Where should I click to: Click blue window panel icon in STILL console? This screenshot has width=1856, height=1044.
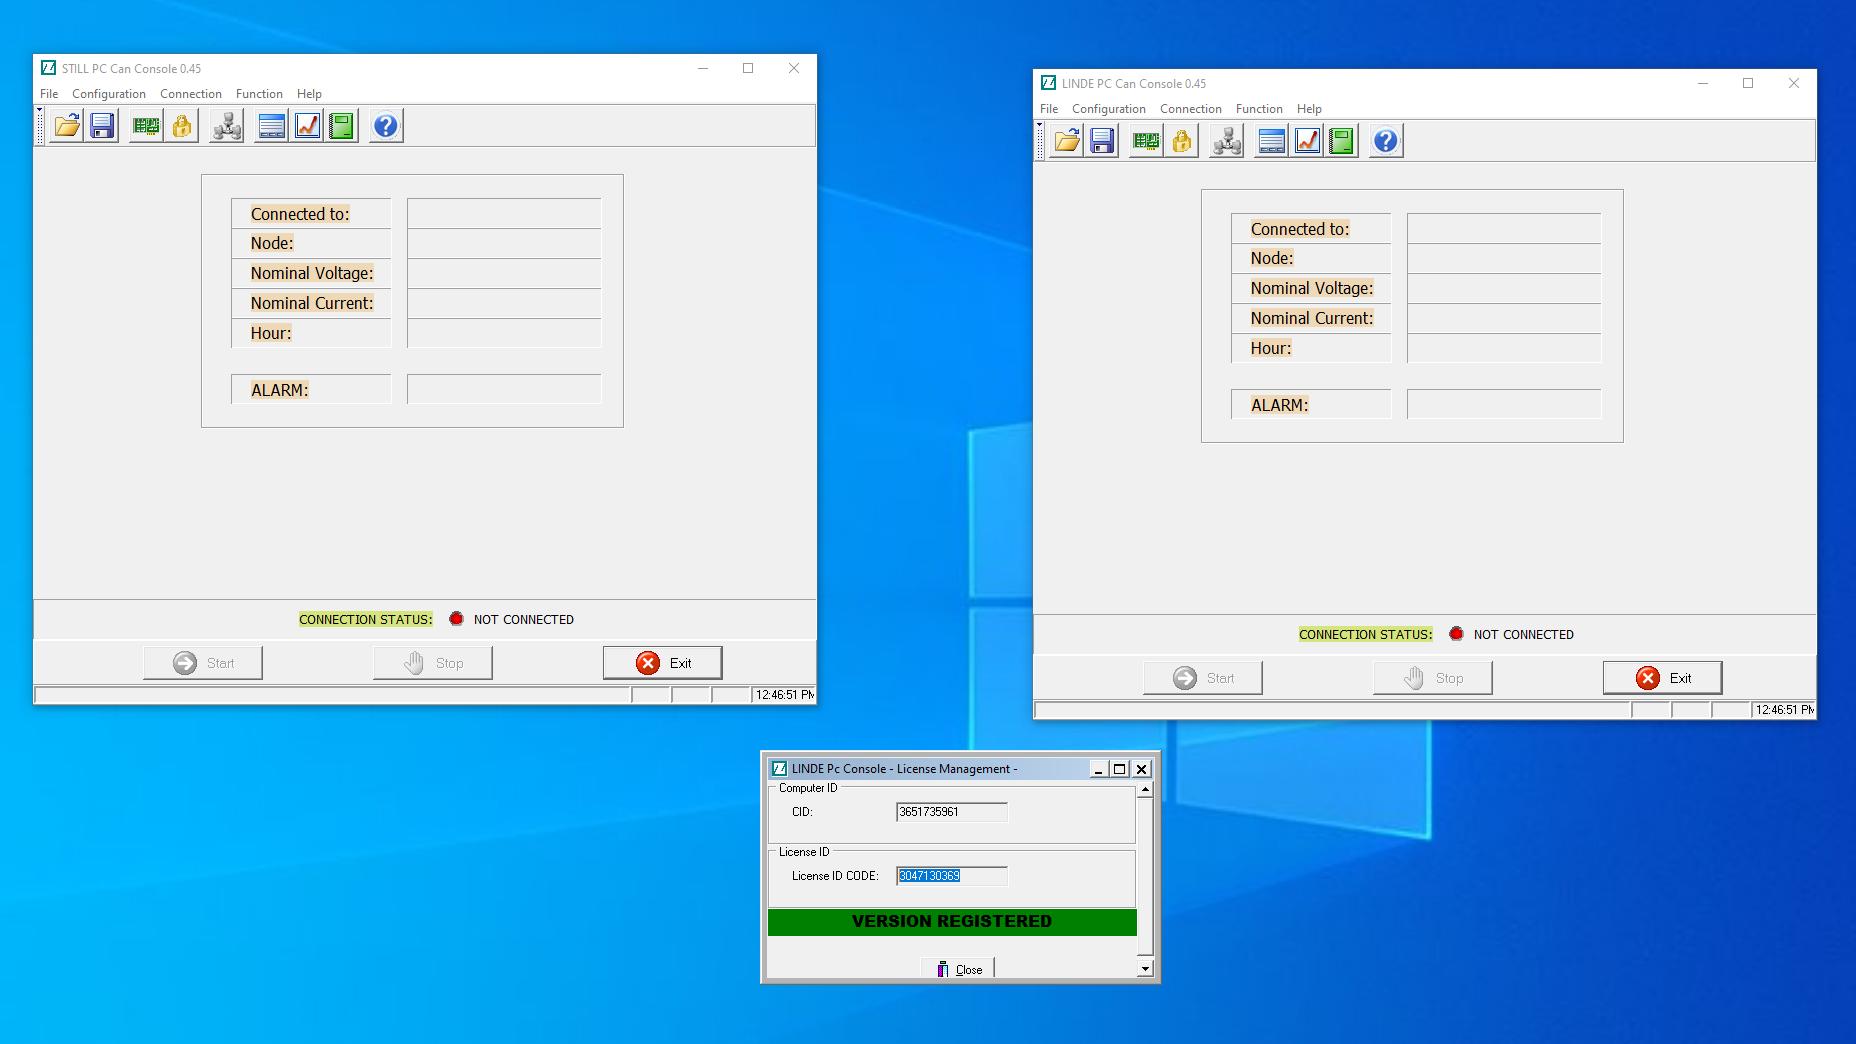tap(271, 126)
